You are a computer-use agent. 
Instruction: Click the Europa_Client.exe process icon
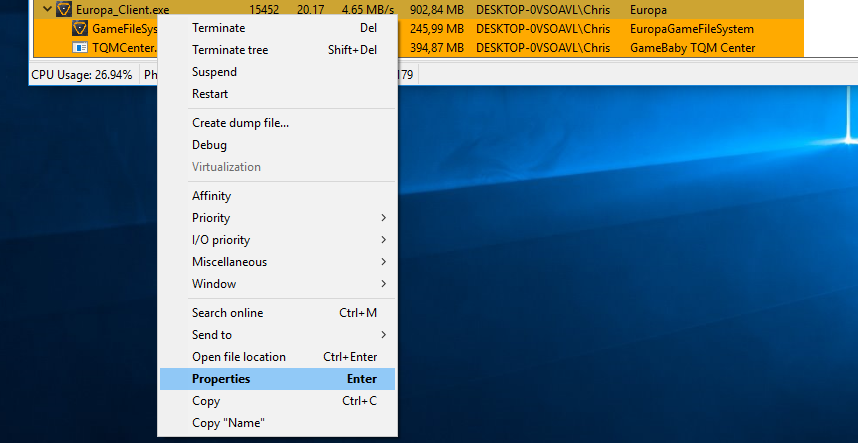[64, 9]
